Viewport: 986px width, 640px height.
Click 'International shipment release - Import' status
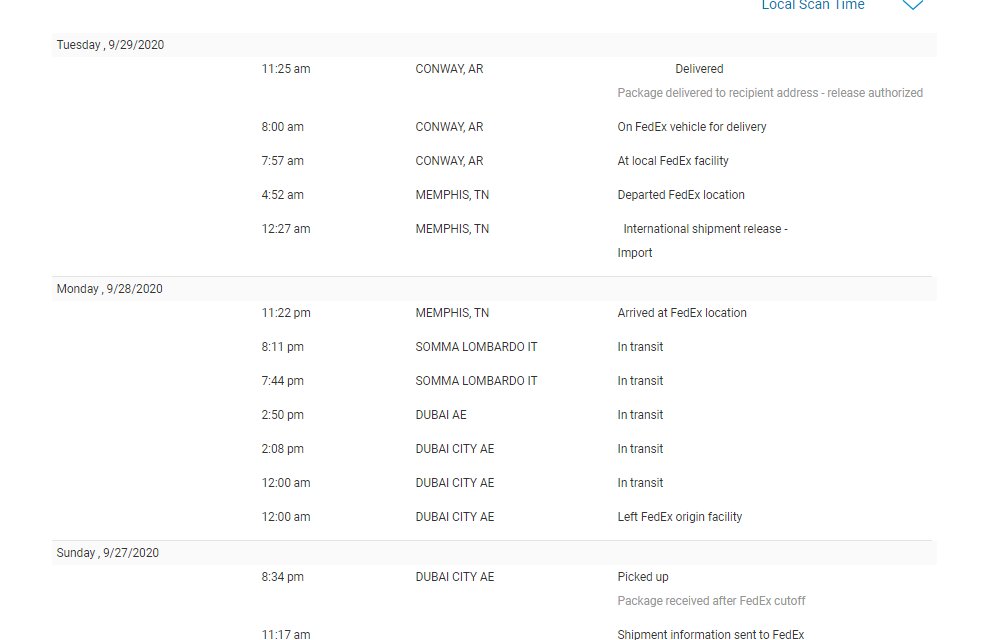pyautogui.click(x=702, y=240)
